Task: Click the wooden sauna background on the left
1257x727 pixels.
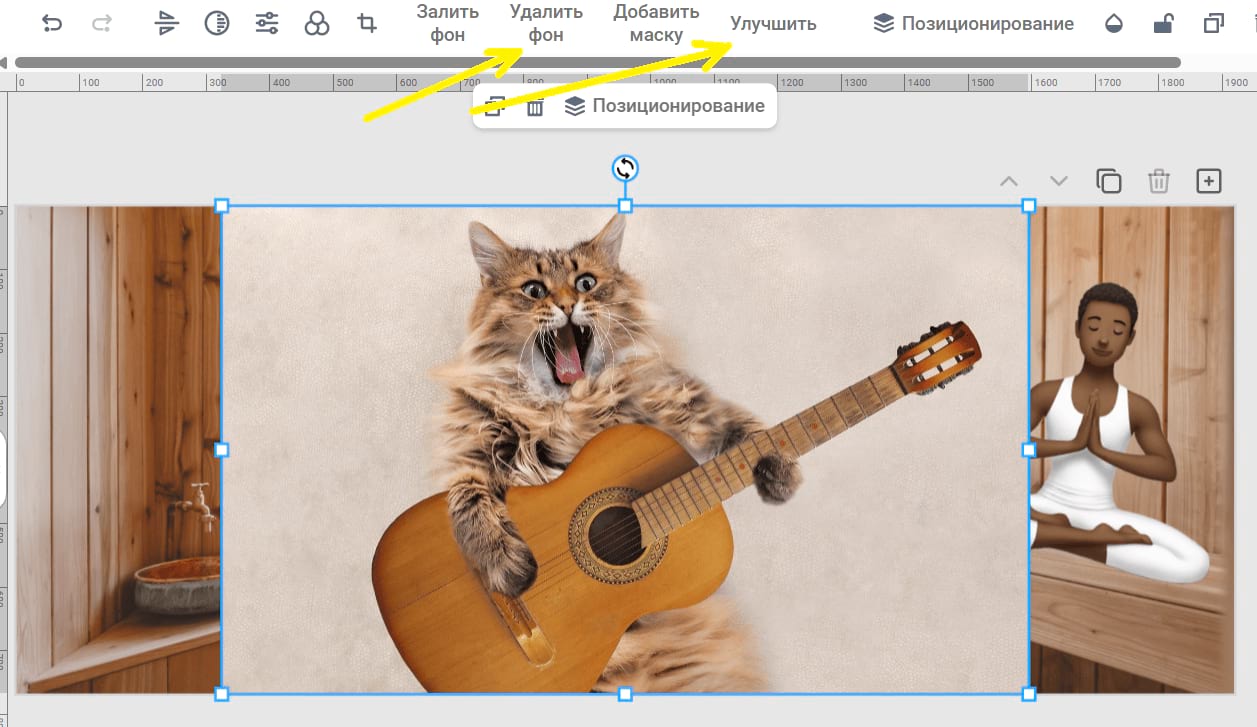Action: tap(118, 450)
